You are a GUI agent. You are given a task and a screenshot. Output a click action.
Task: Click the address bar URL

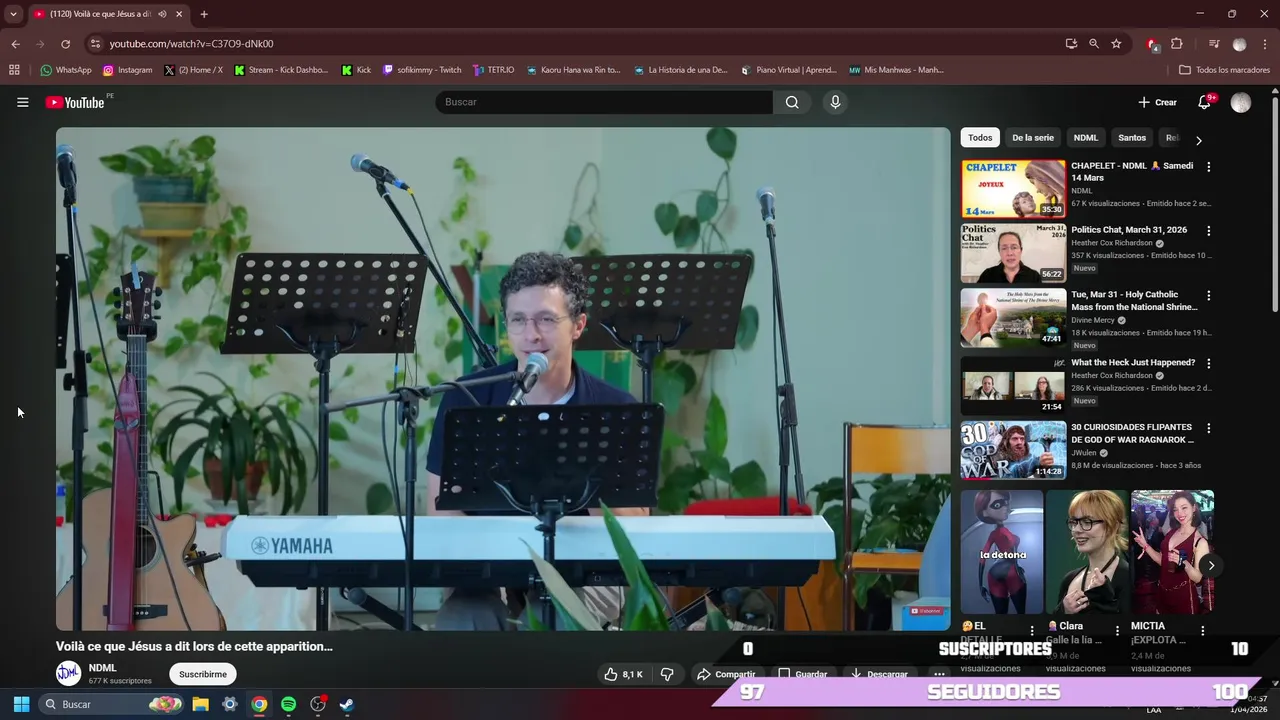tap(191, 44)
